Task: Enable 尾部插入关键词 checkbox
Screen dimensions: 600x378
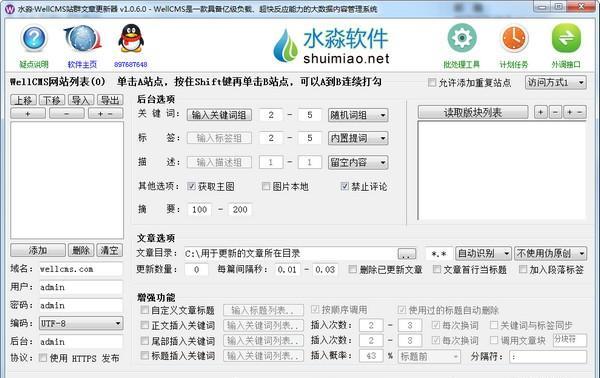Action: pos(145,341)
